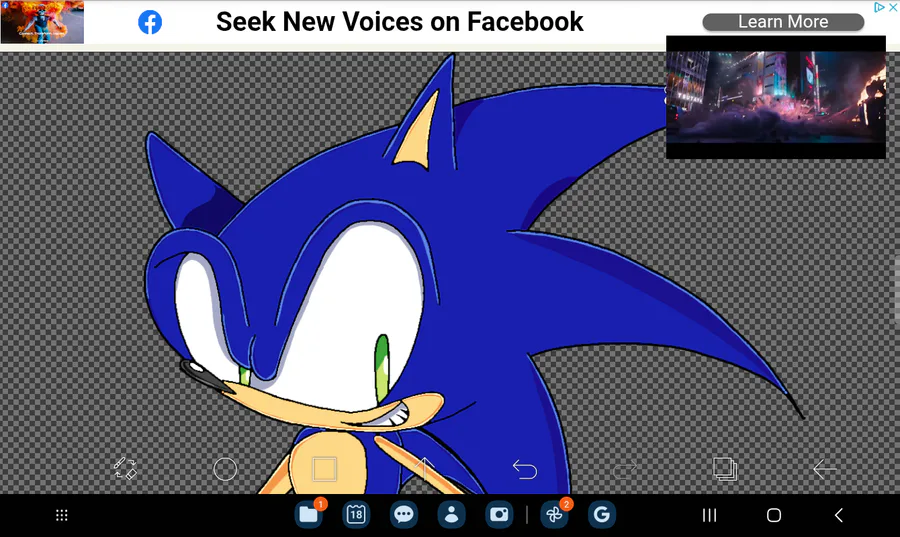The width and height of the screenshot is (900, 537).
Task: Redo the undone stroke
Action: pyautogui.click(x=624, y=469)
